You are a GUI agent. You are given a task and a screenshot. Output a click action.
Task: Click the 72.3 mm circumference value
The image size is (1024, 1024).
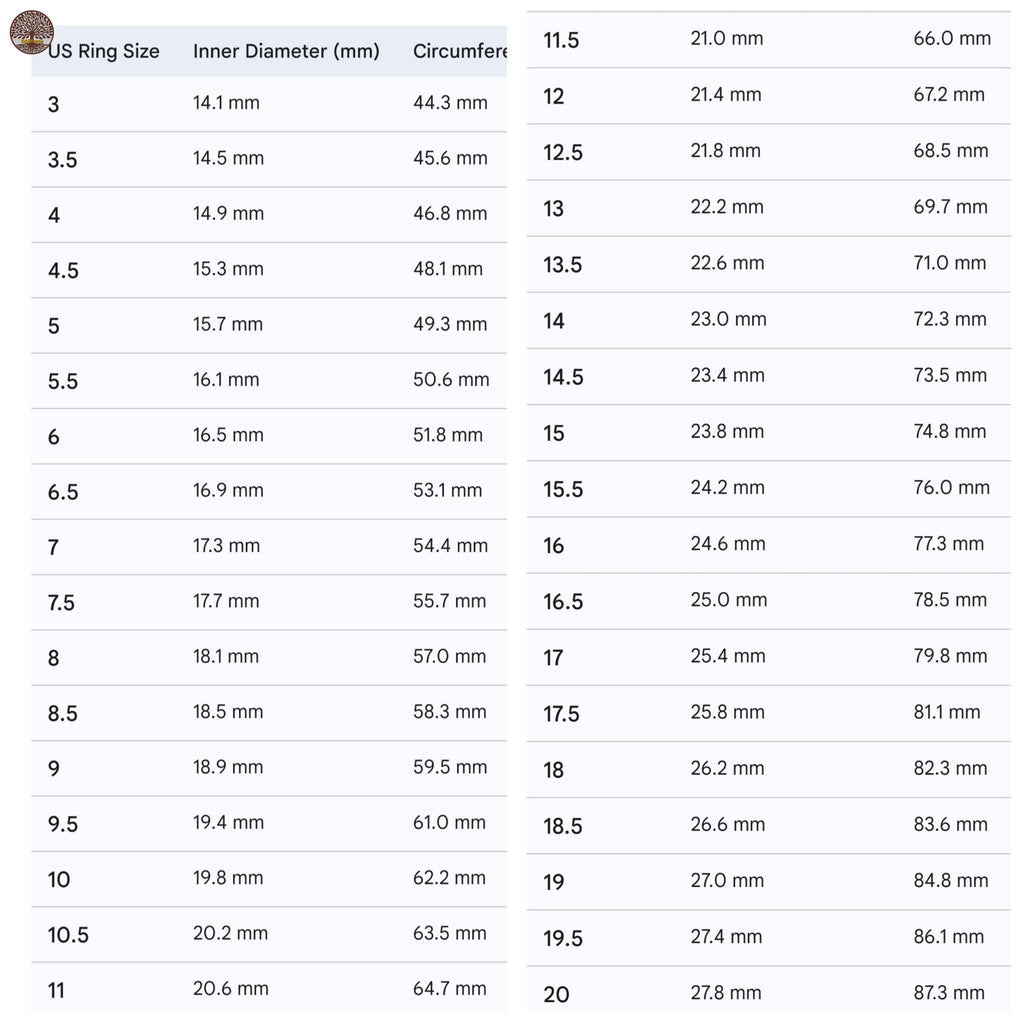tap(949, 320)
